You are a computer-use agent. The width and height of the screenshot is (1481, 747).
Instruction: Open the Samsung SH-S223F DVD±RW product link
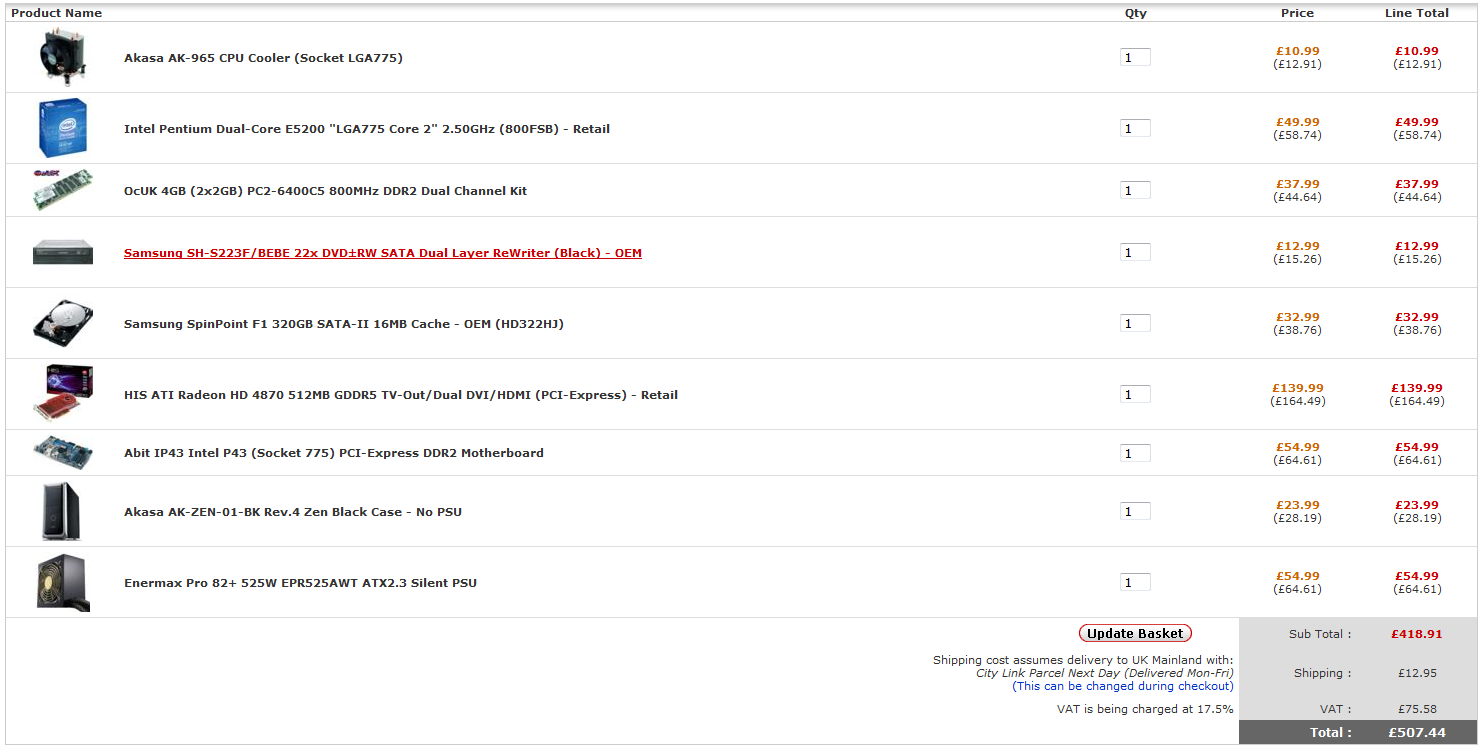(x=382, y=253)
